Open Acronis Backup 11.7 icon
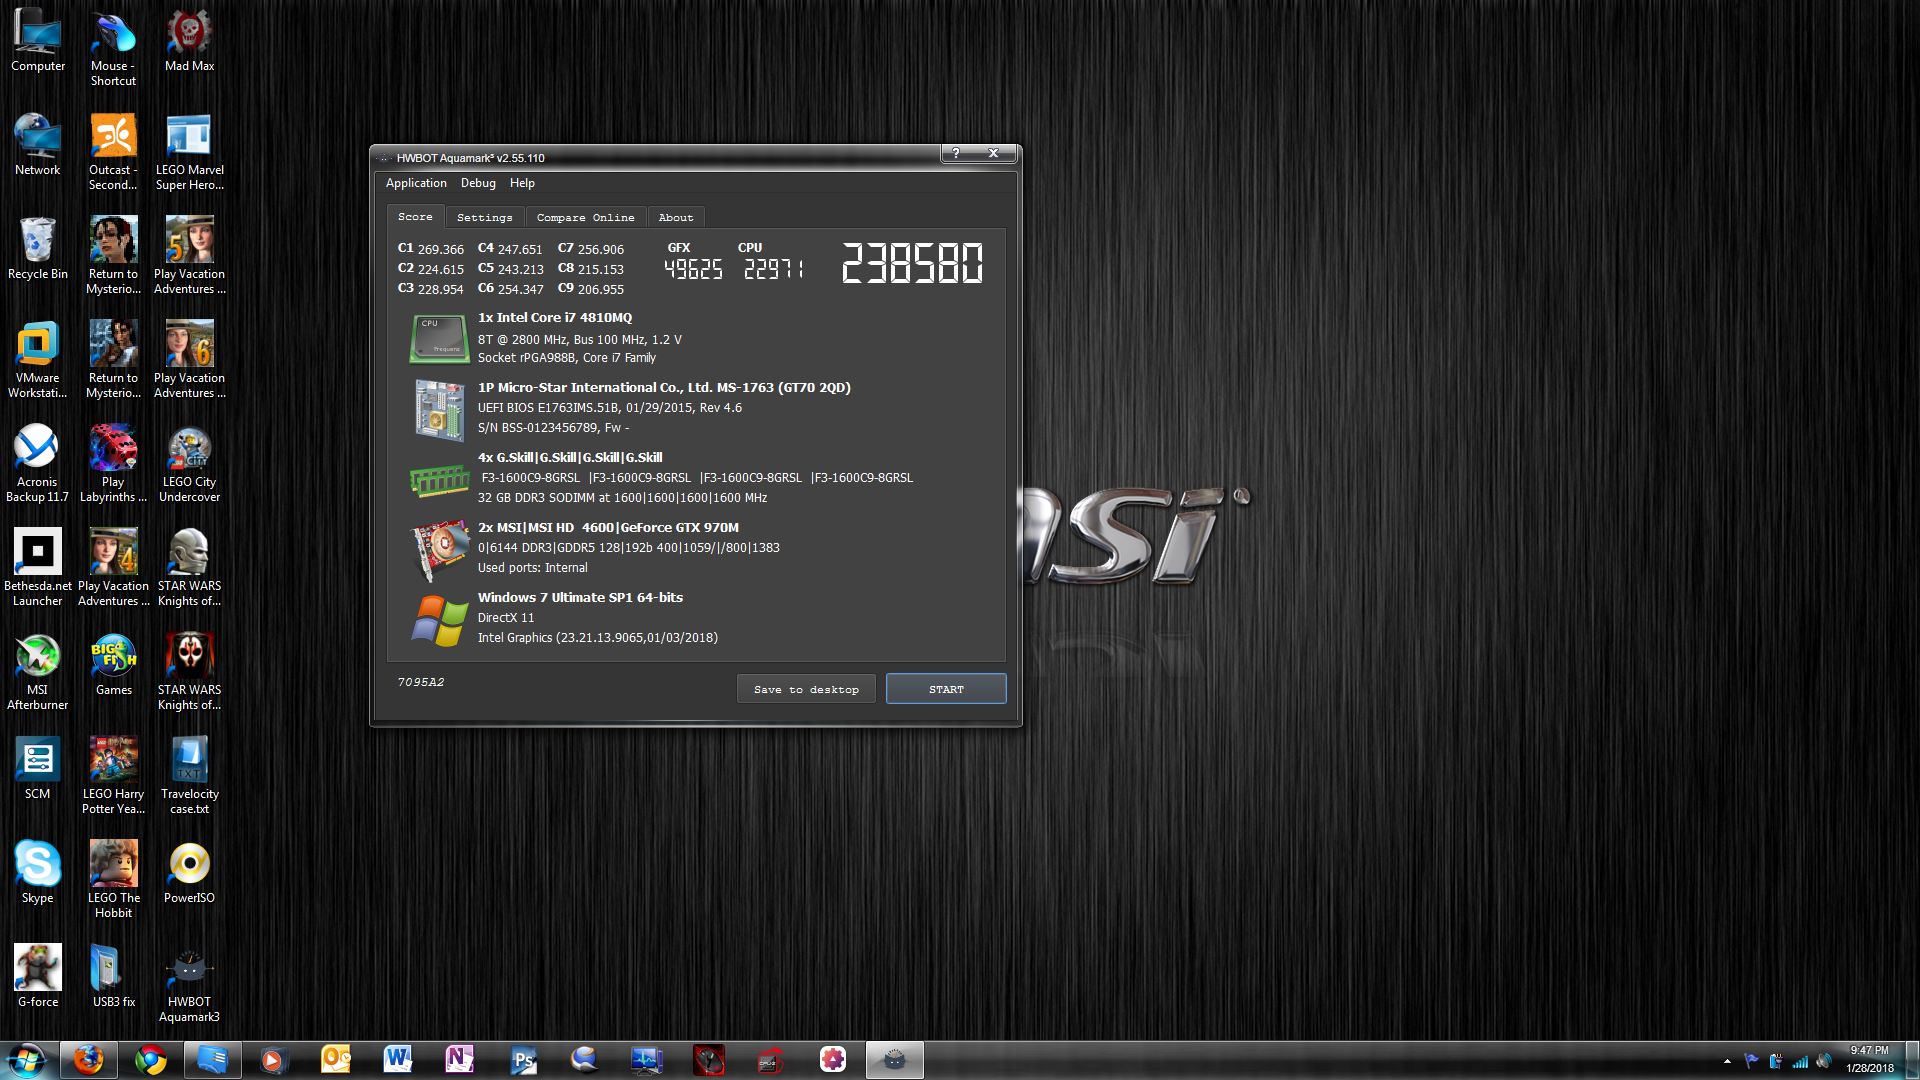The width and height of the screenshot is (1920, 1080). pos(38,464)
